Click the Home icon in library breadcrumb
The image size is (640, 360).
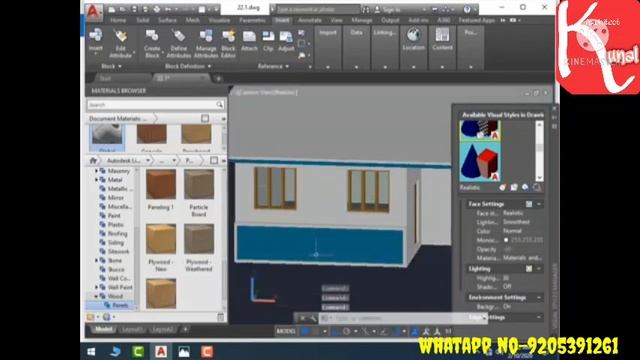[x=93, y=160]
